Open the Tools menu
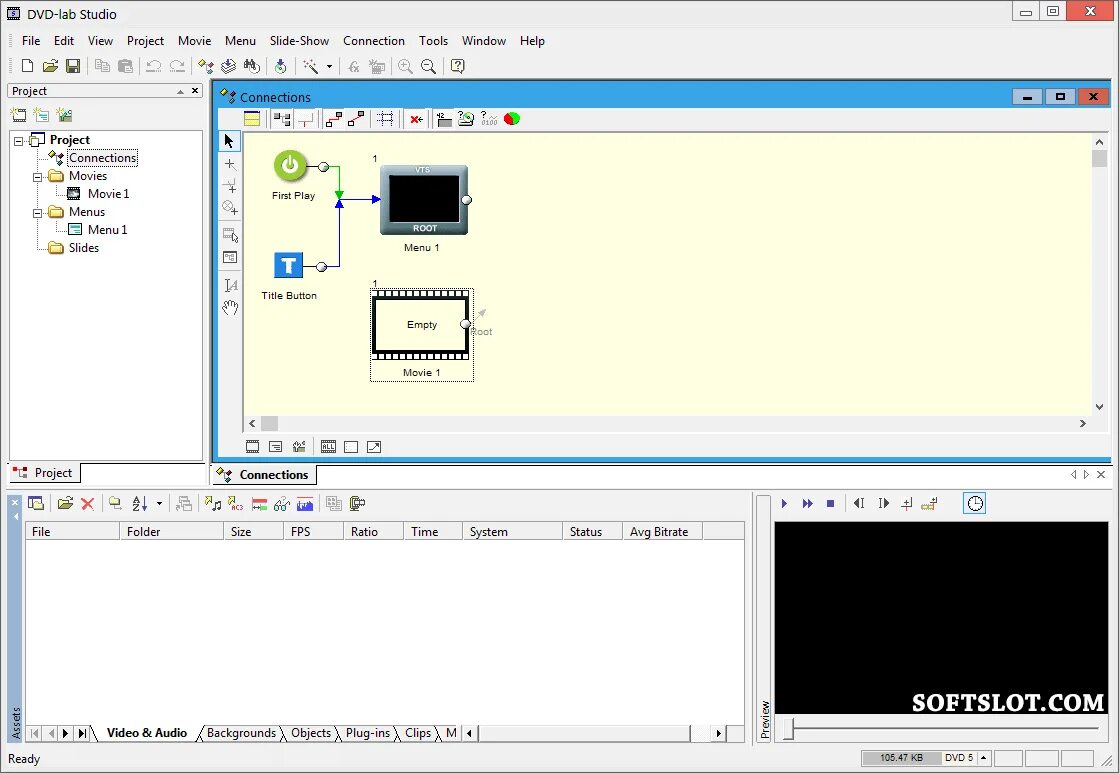The image size is (1119, 773). click(433, 41)
